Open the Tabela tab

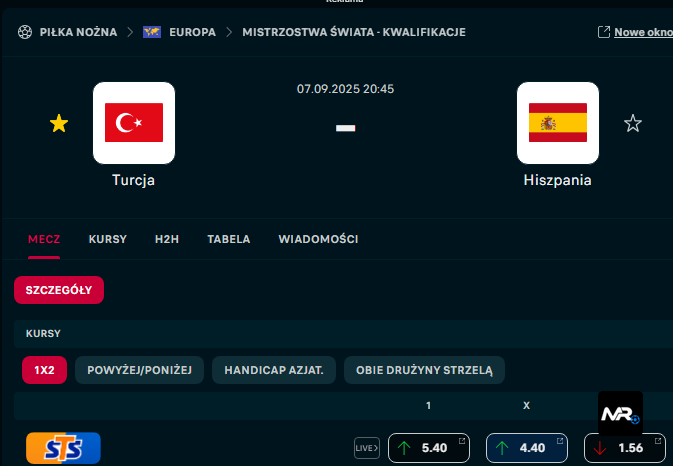pyautogui.click(x=229, y=240)
